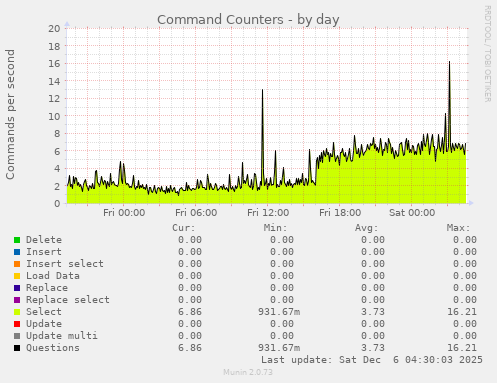This screenshot has width=497, height=383.
Task: Click Select row average value 3.73
Action: pos(373,312)
